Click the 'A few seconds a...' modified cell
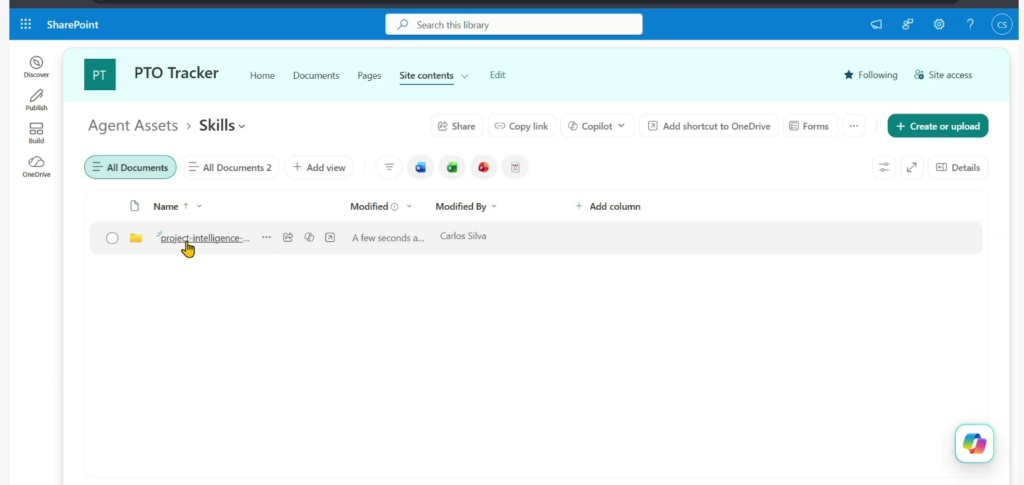The image size is (1024, 485). [x=388, y=238]
